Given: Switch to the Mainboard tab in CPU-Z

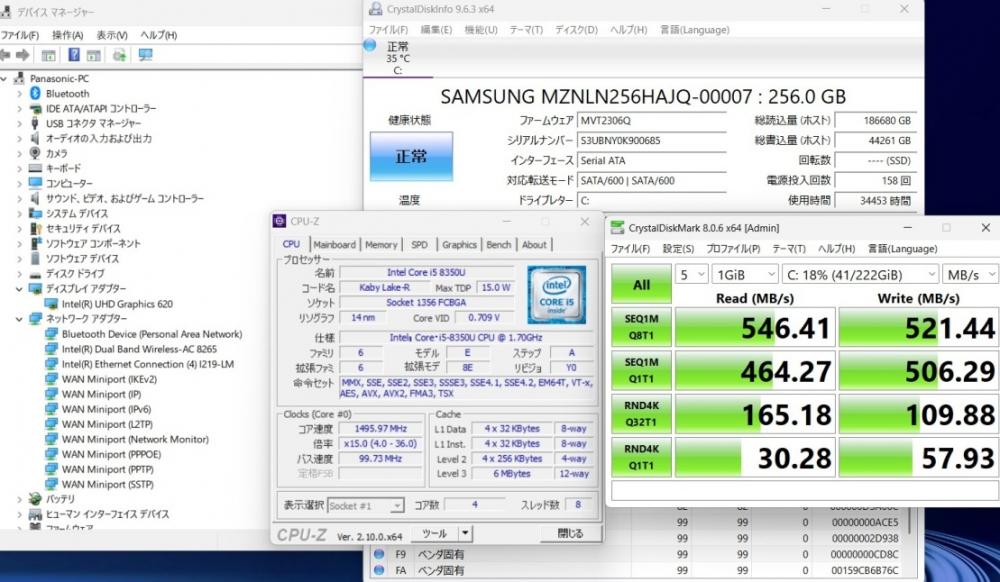Looking at the screenshot, I should point(335,244).
